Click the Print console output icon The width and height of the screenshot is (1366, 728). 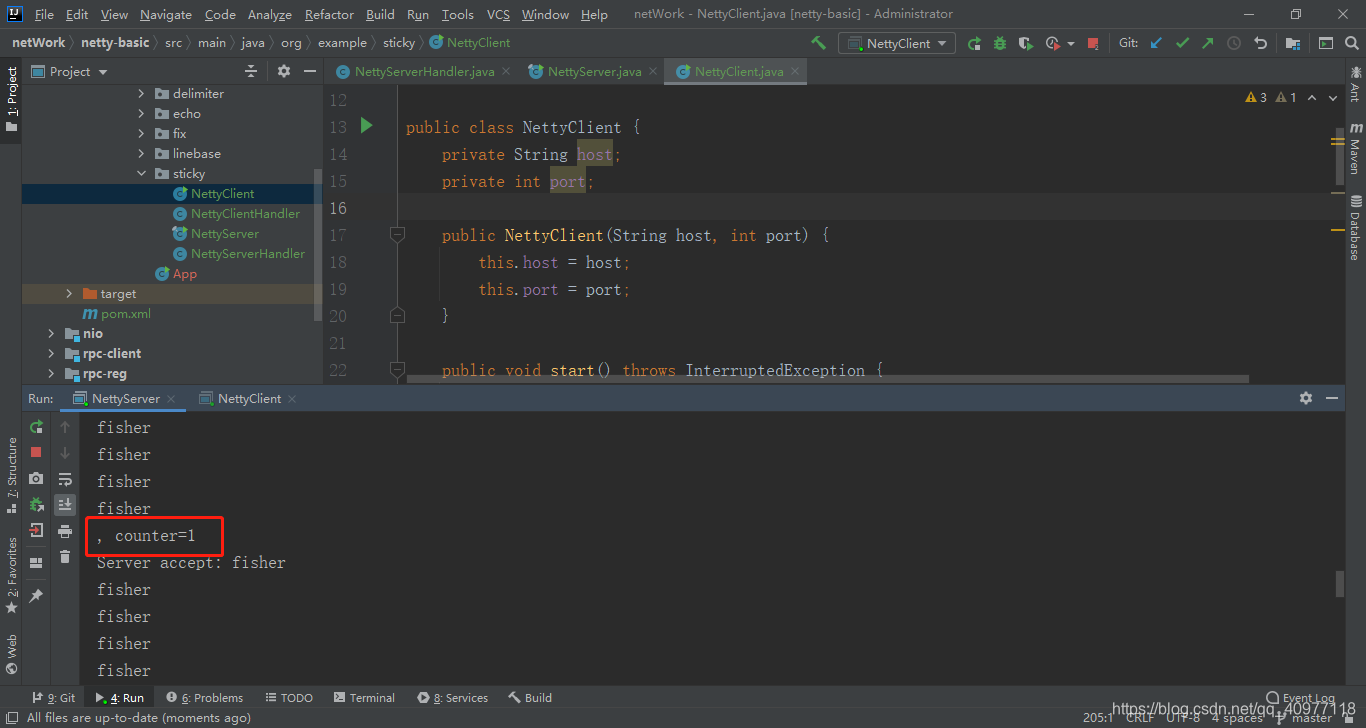pyautogui.click(x=65, y=530)
